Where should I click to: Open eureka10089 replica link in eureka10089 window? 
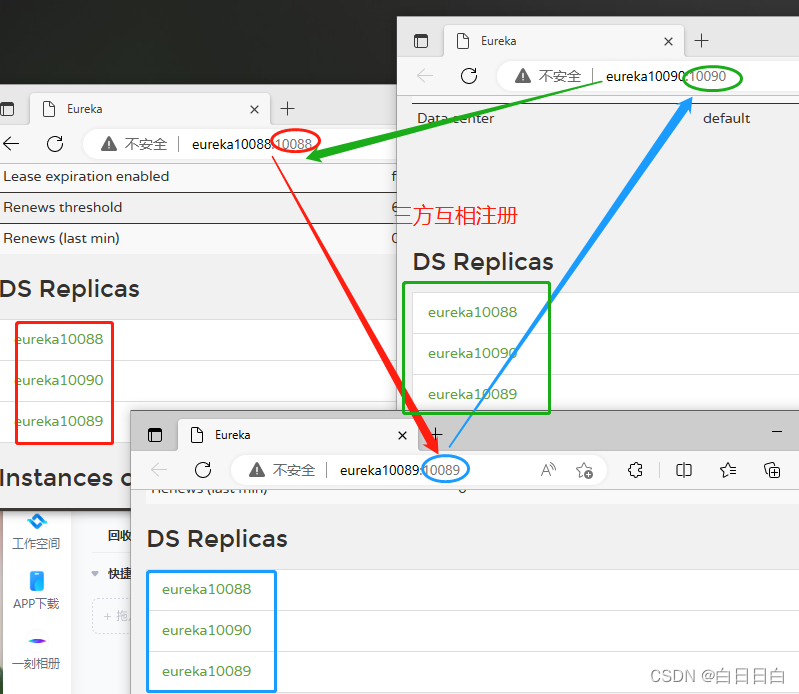[206, 672]
